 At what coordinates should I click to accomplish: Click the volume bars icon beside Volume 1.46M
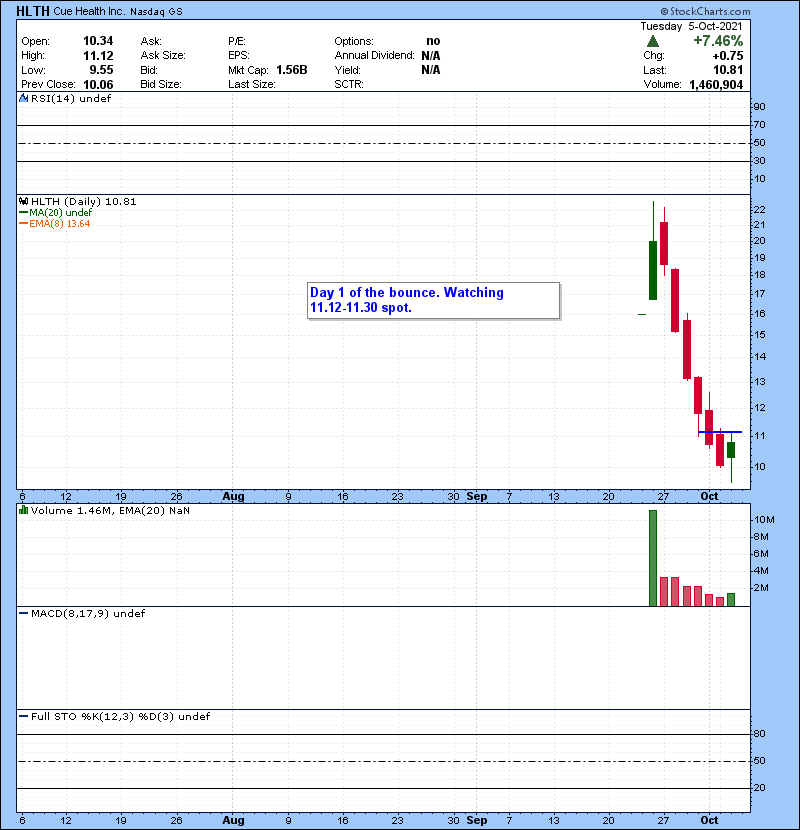click(24, 510)
